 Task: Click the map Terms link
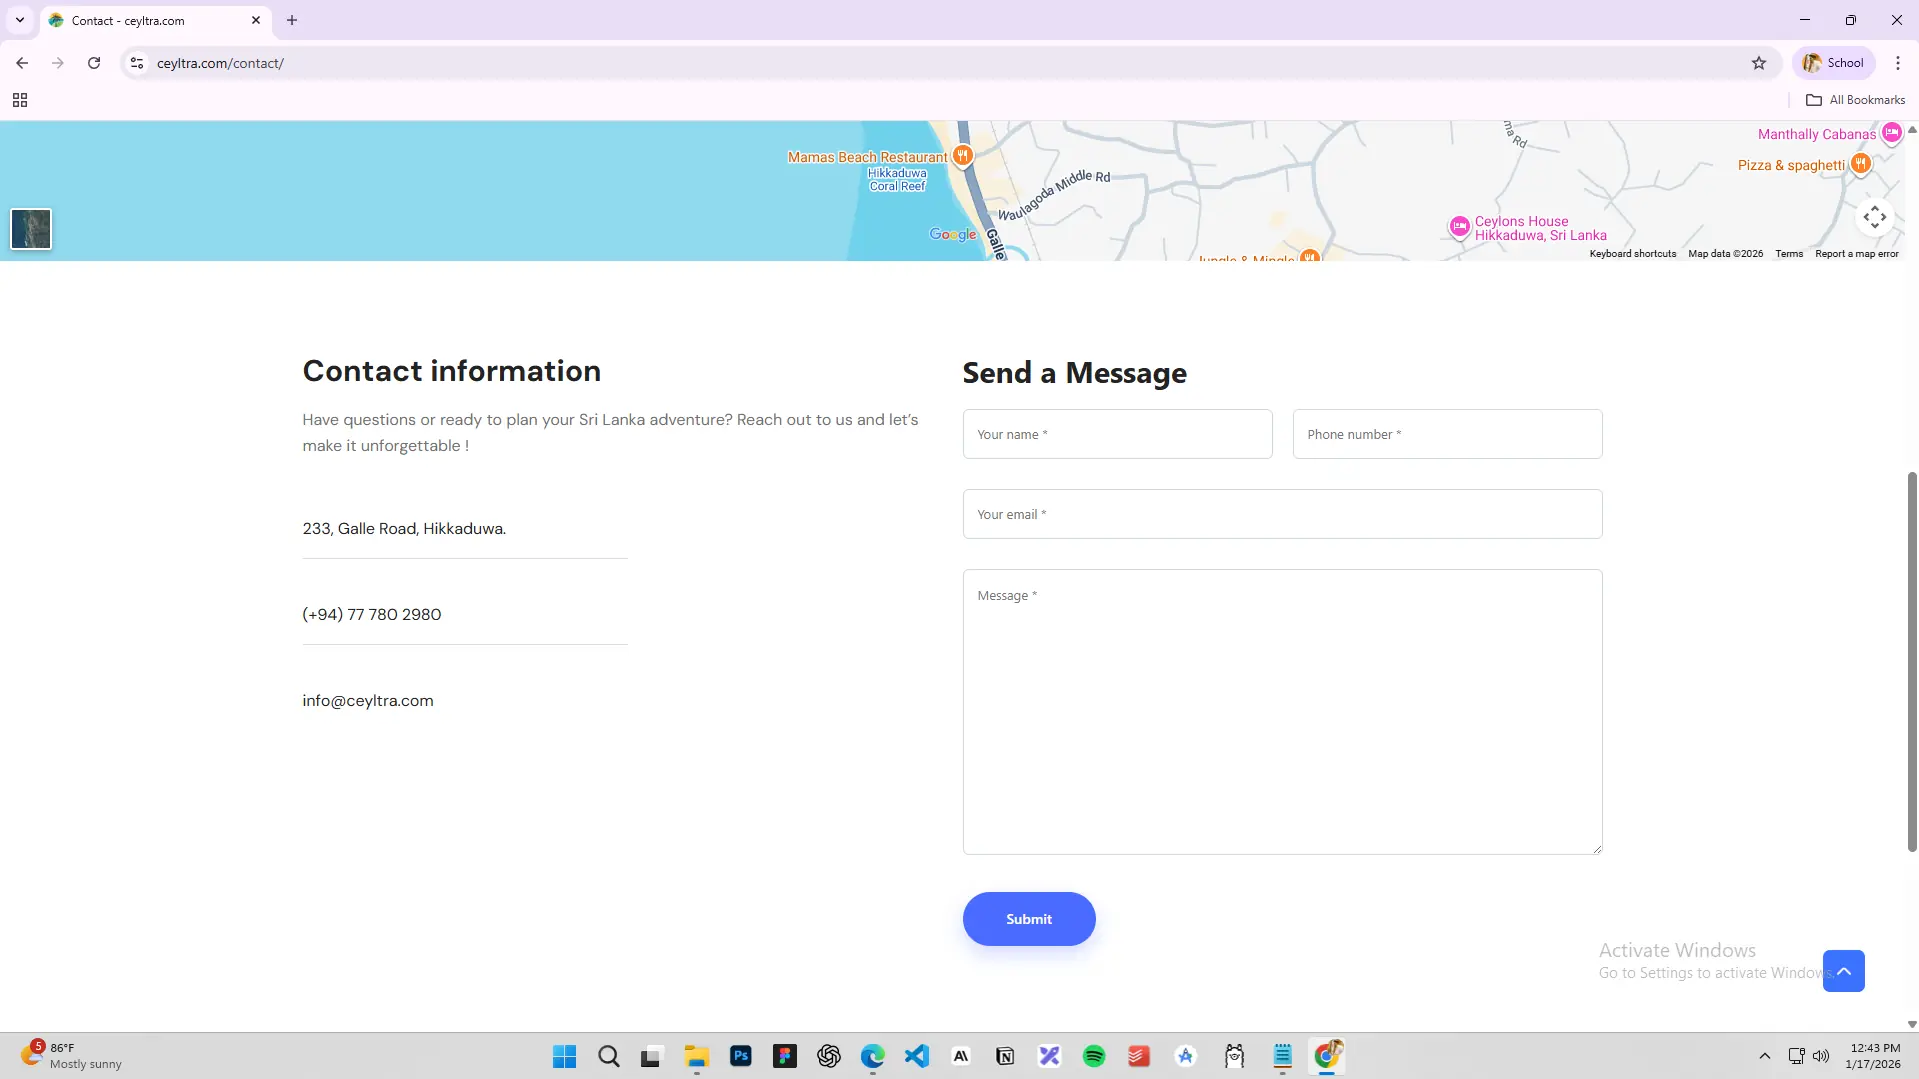[x=1788, y=254]
